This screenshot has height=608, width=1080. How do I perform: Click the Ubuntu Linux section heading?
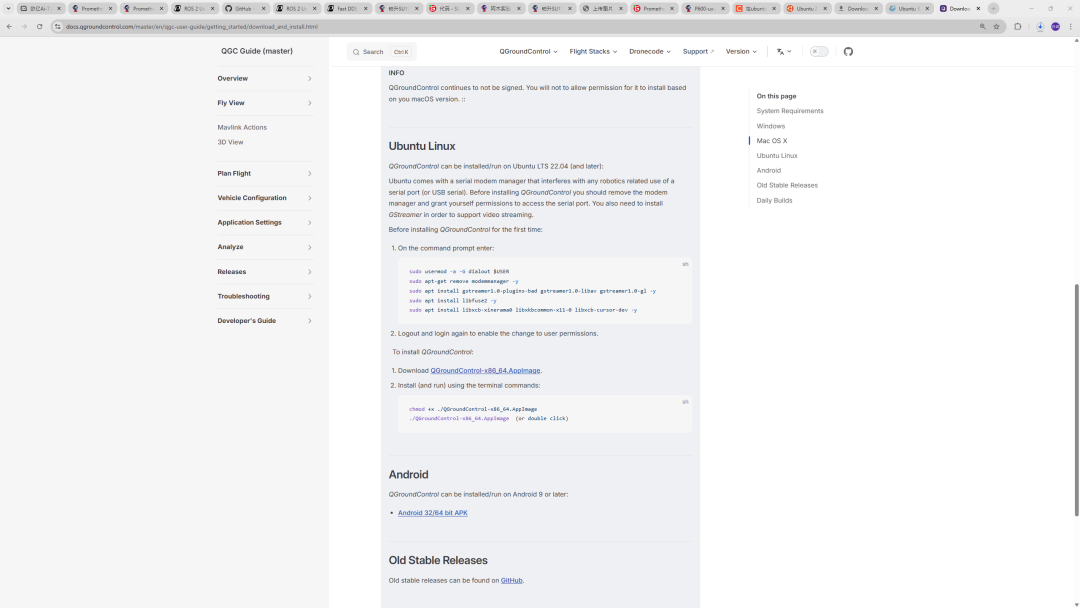point(422,146)
